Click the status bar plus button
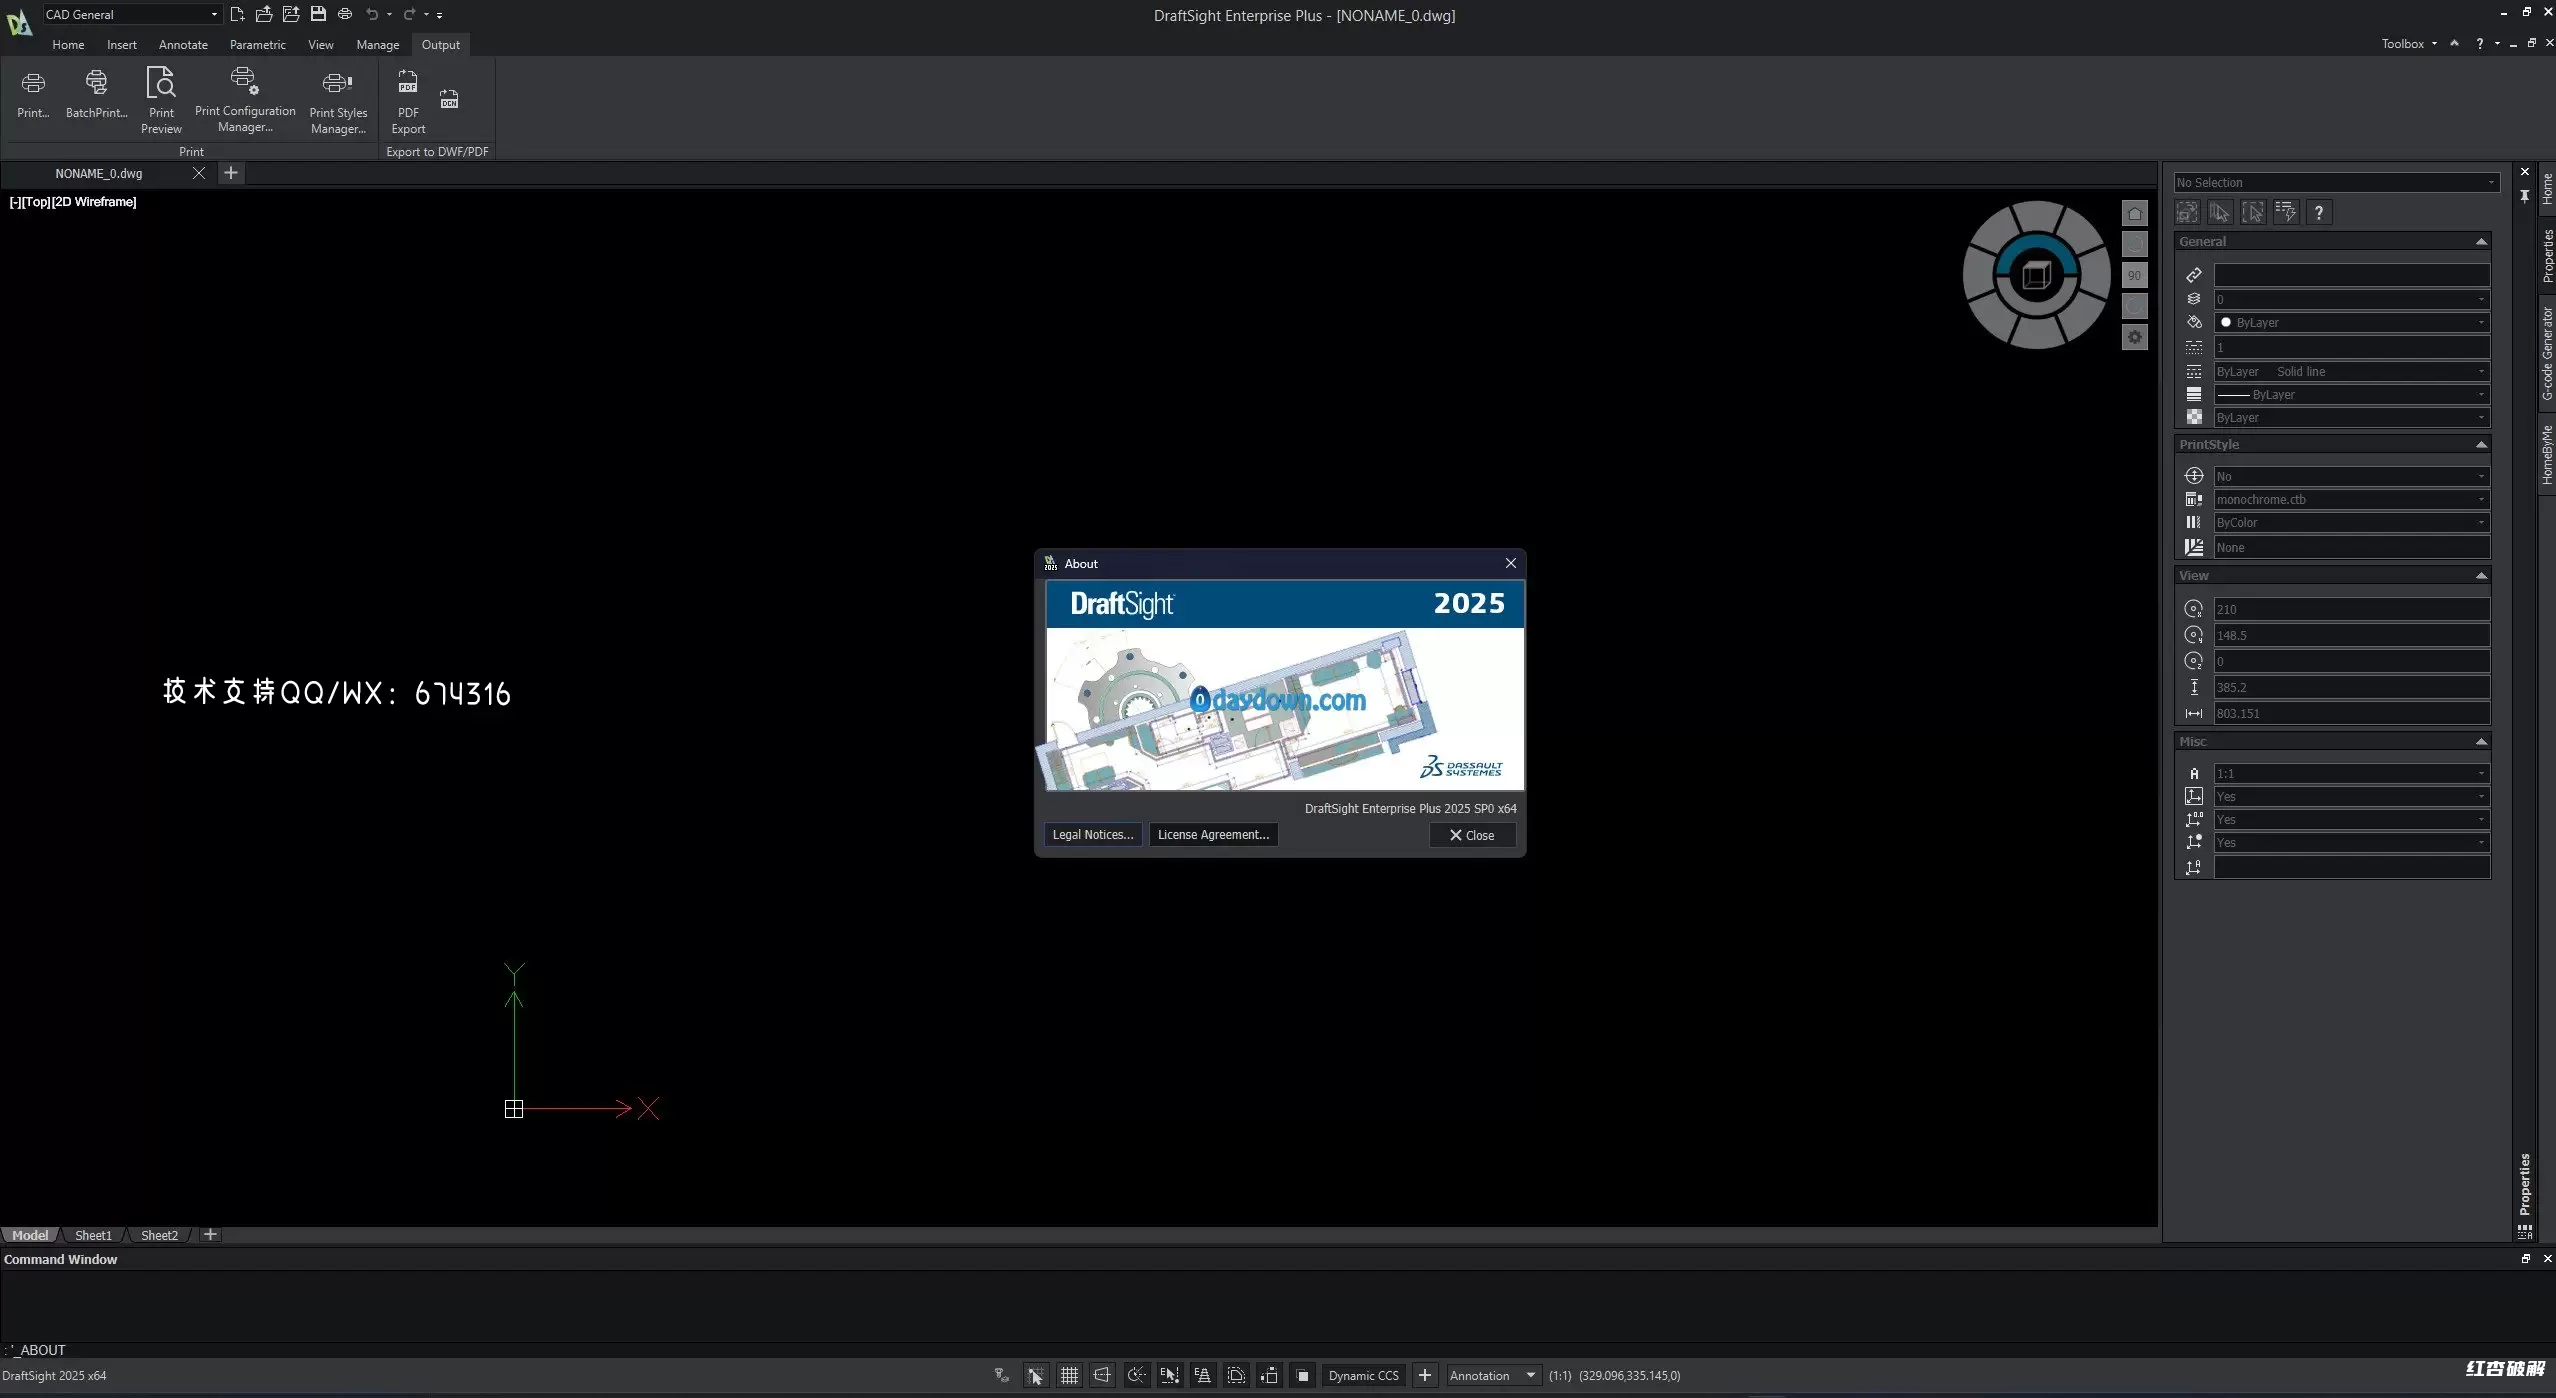The width and height of the screenshot is (2556, 1398). pos(1425,1375)
